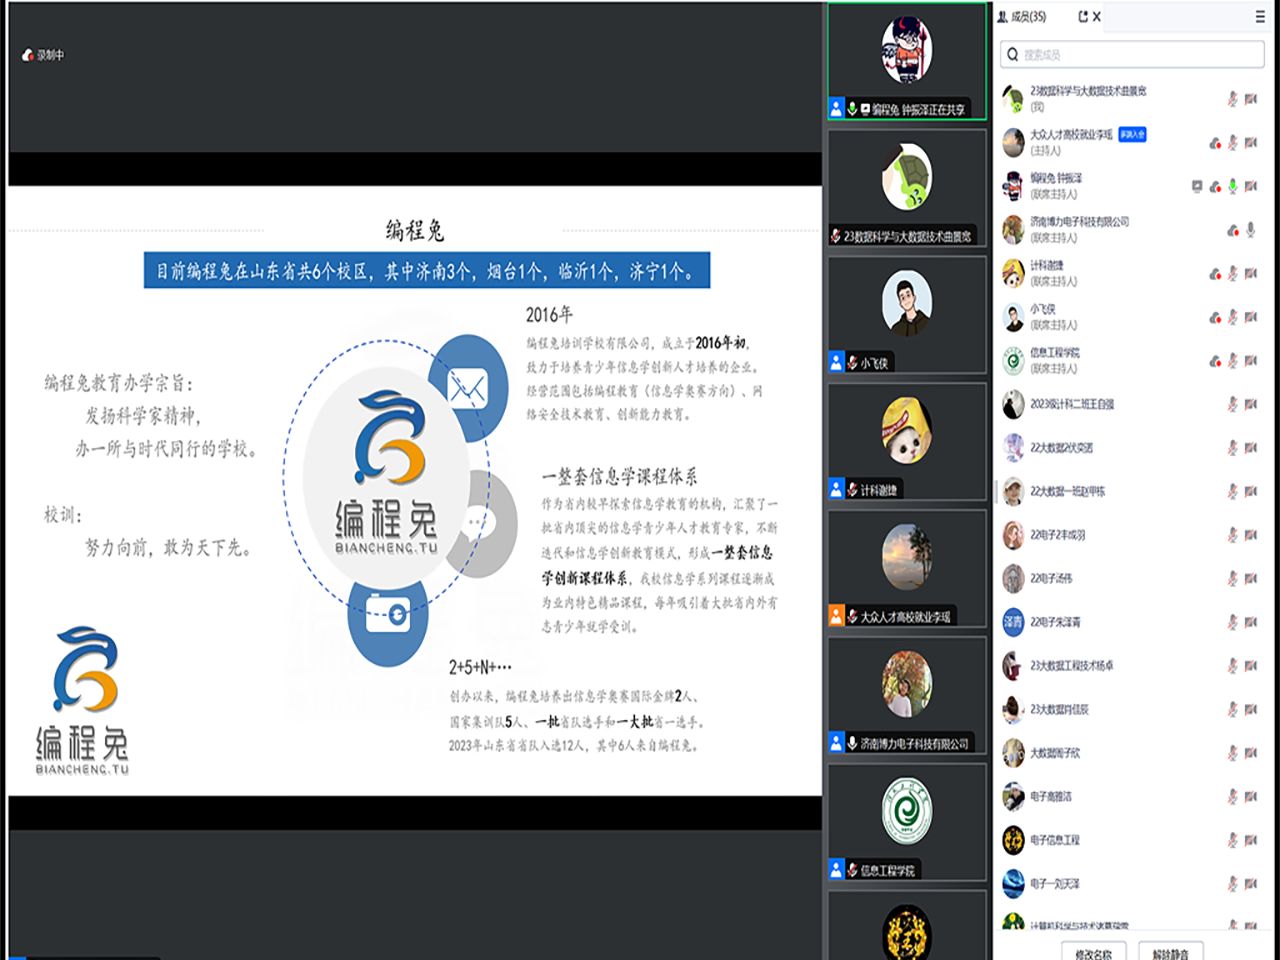Select member 2023级计科二班王自强 in list

click(x=1133, y=404)
